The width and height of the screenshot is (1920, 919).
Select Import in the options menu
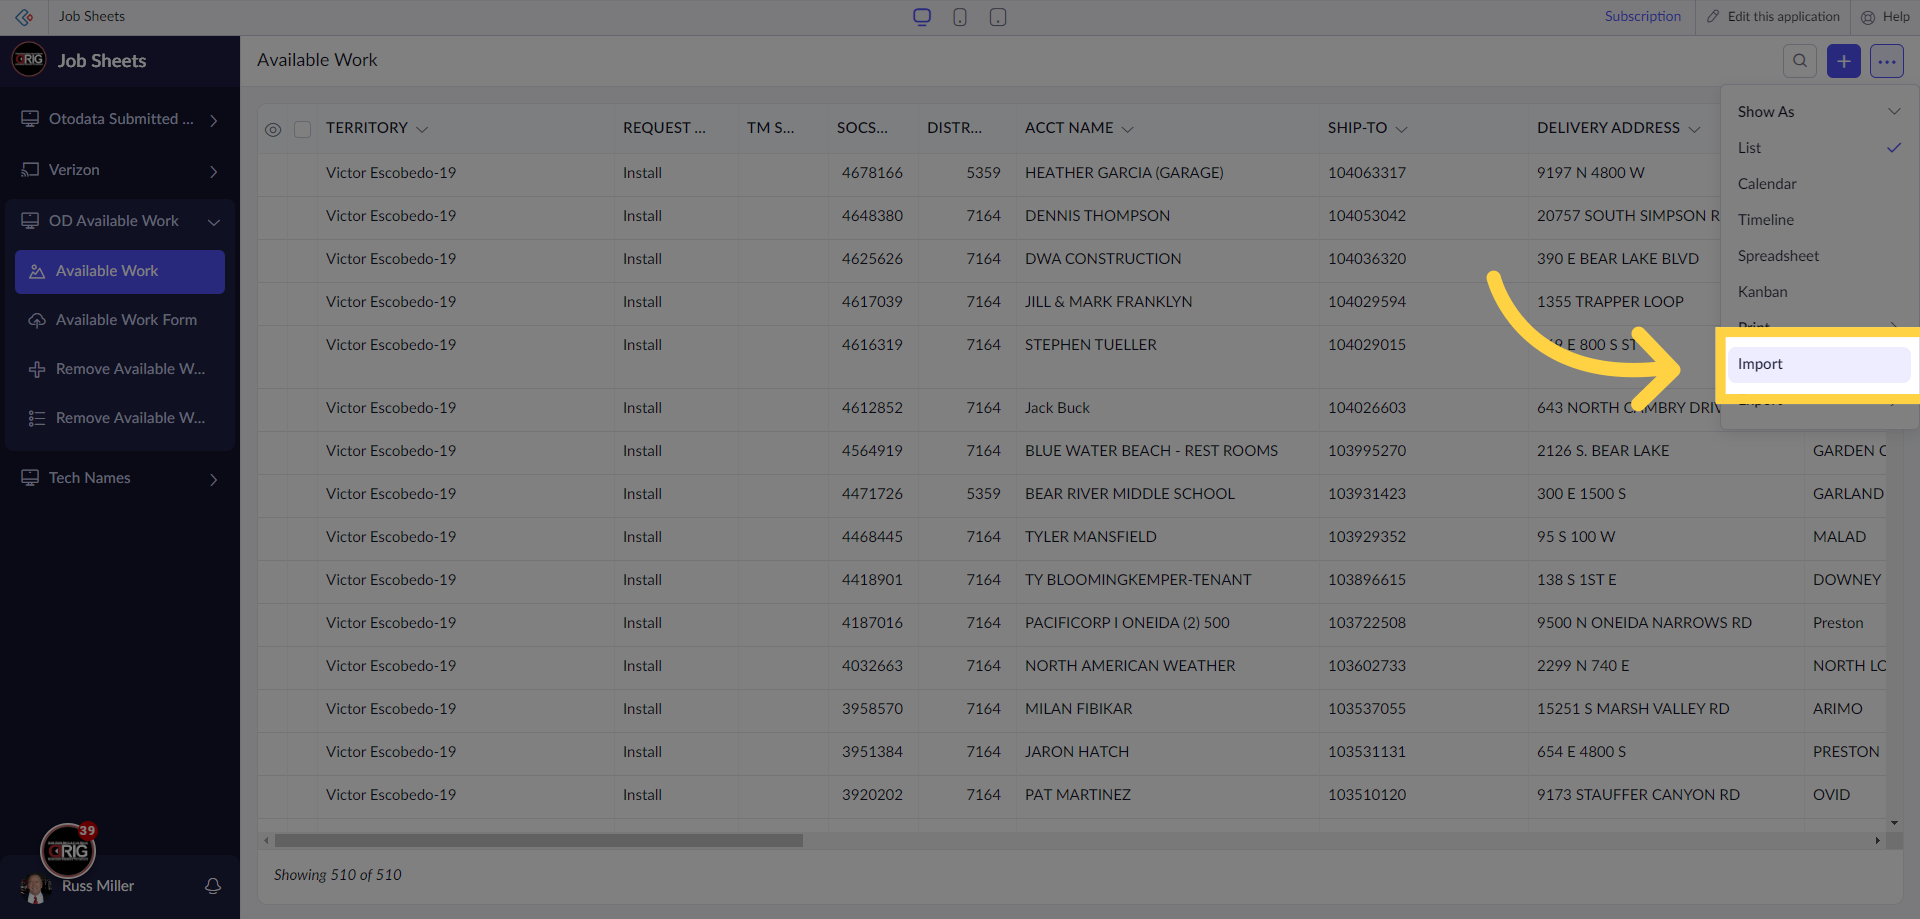tap(1819, 364)
